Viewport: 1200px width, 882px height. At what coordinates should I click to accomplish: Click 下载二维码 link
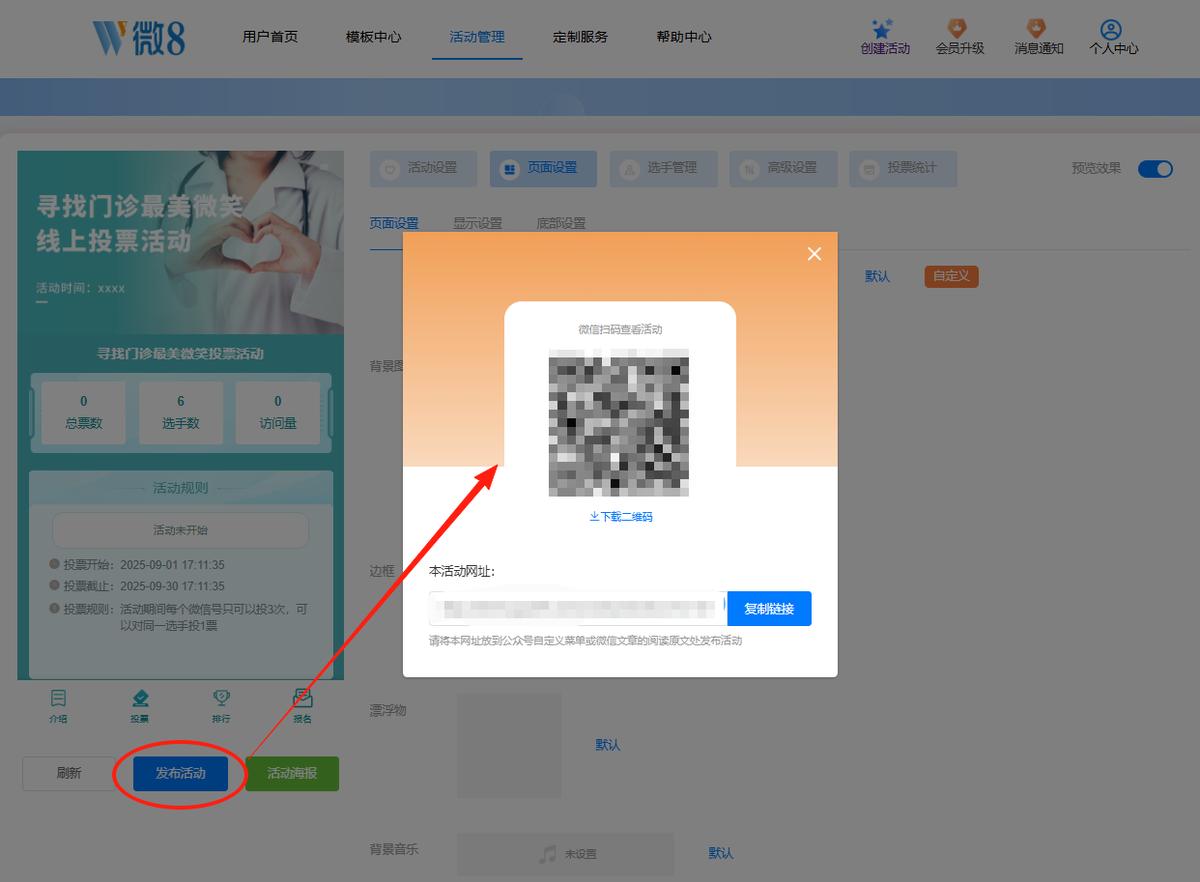(620, 517)
